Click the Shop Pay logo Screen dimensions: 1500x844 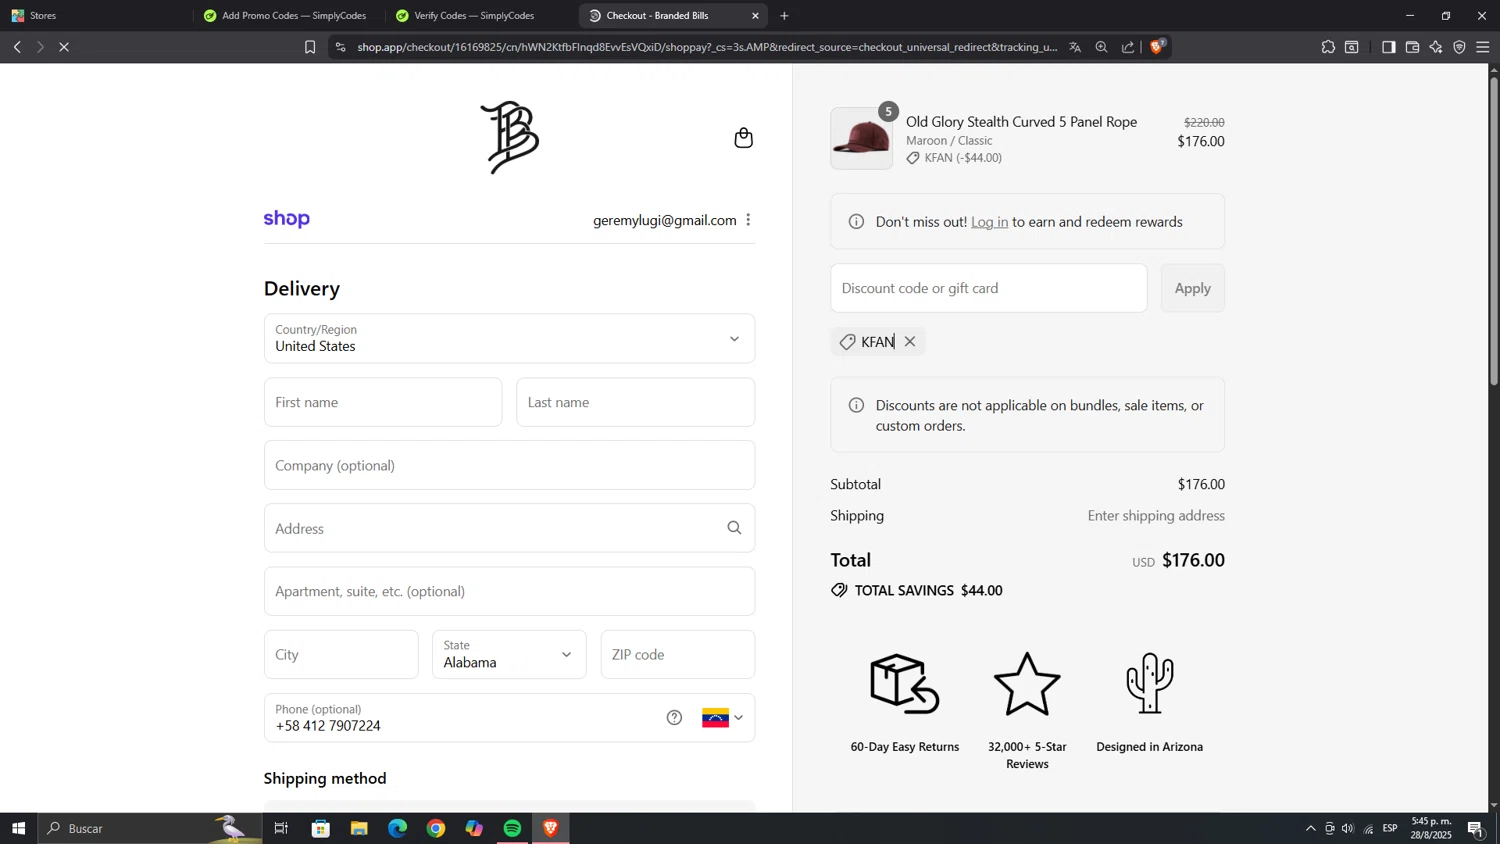(x=287, y=219)
